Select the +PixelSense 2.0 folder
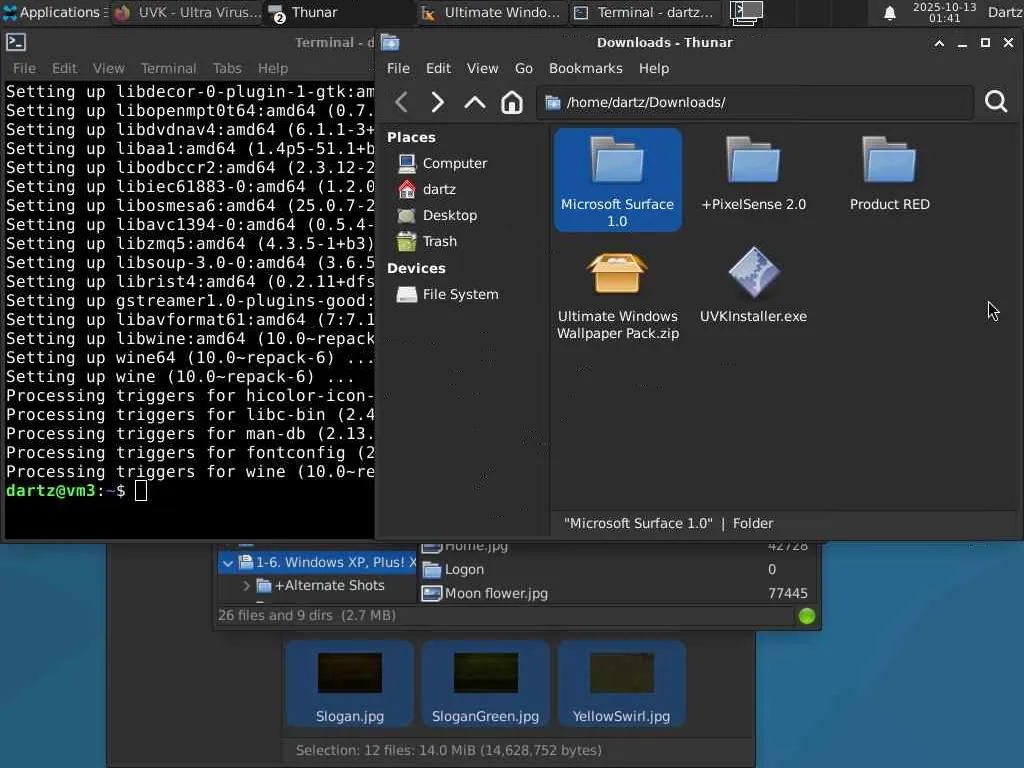This screenshot has width=1024, height=768. point(753,174)
